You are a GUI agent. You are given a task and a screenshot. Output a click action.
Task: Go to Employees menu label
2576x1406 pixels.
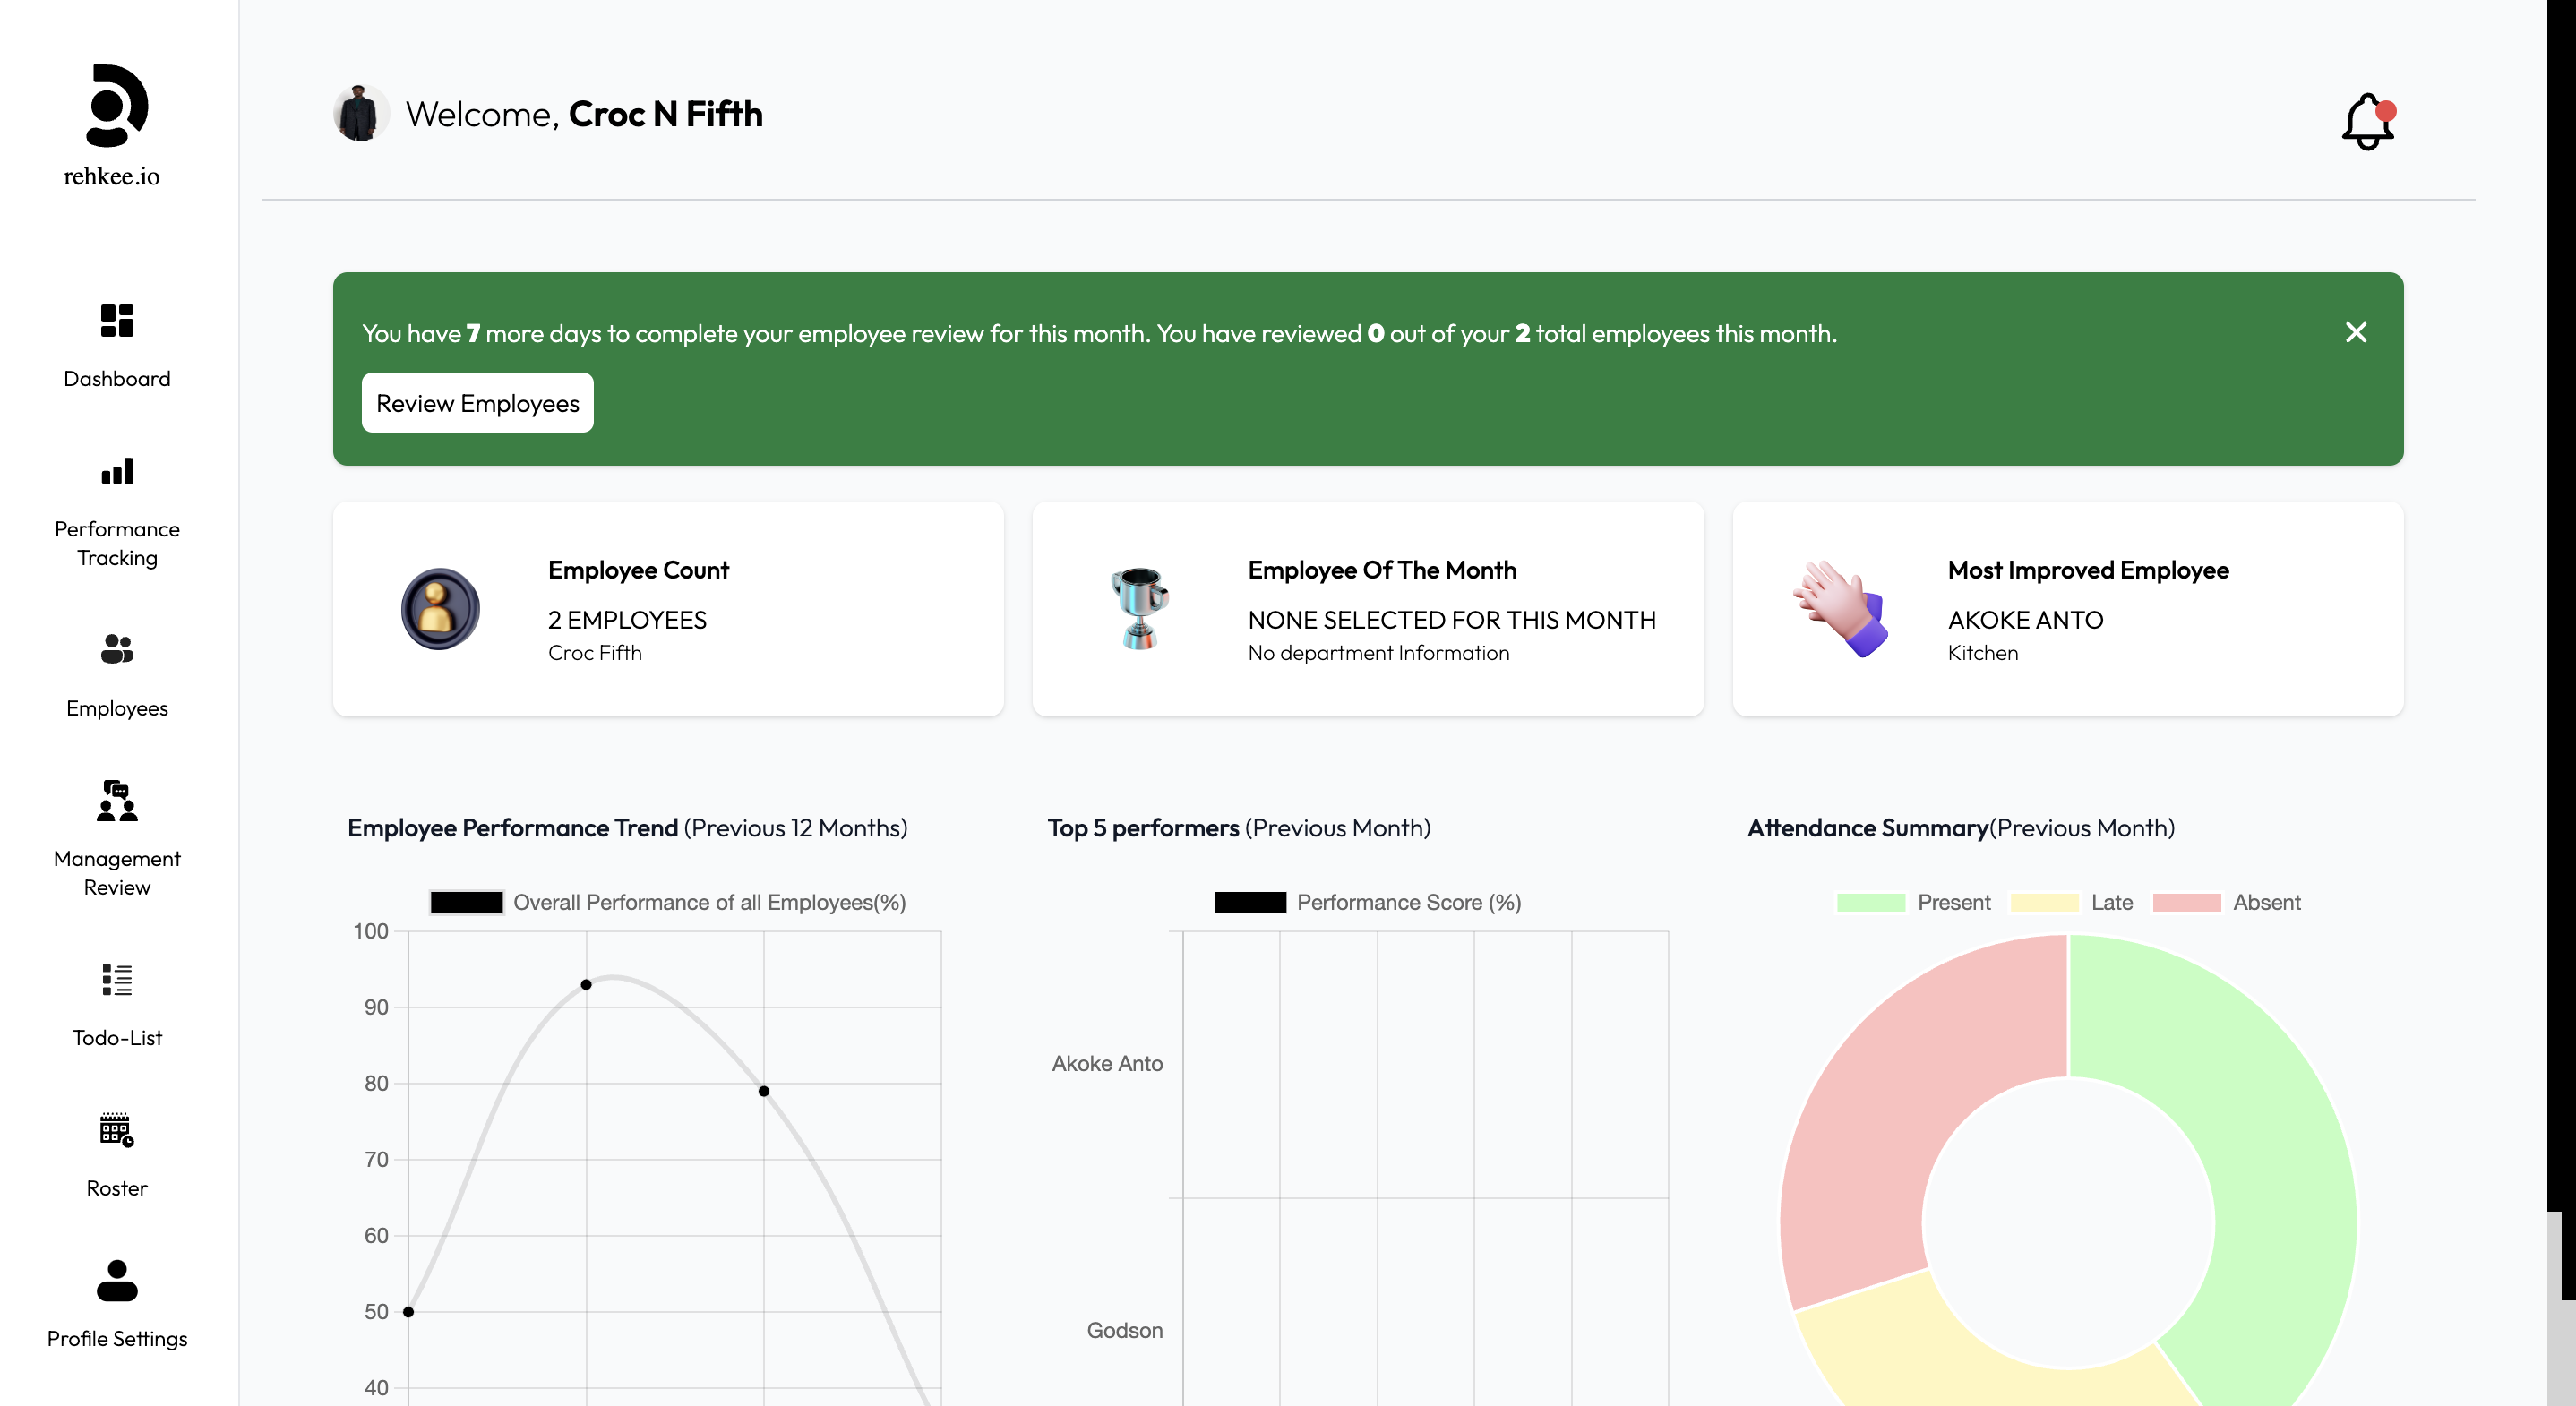point(117,708)
